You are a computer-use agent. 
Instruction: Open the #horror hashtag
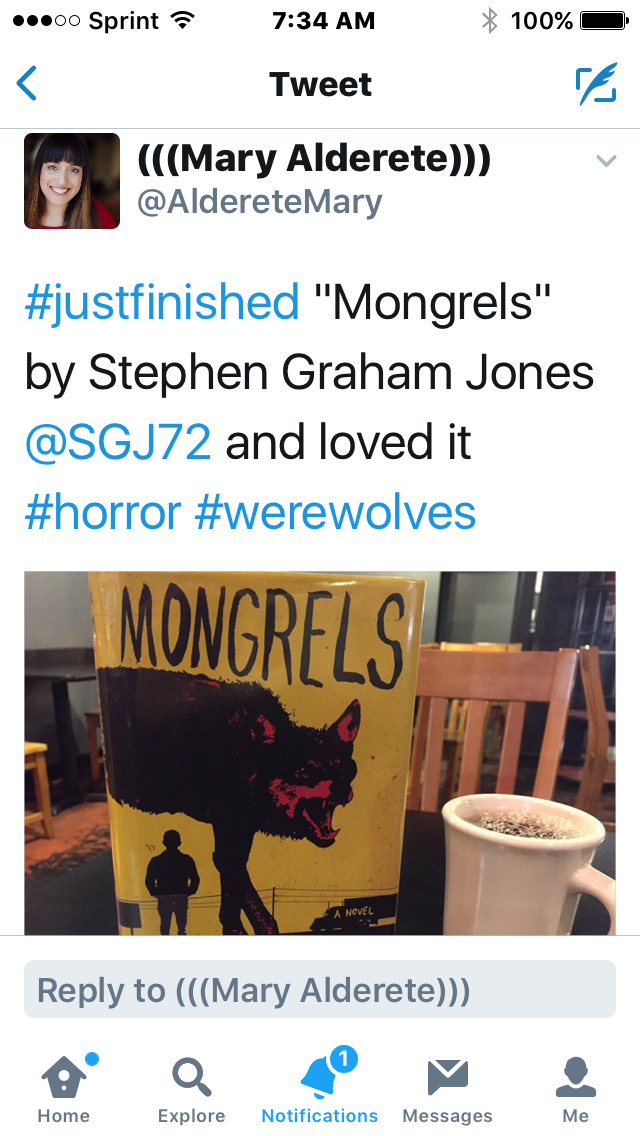pos(102,512)
